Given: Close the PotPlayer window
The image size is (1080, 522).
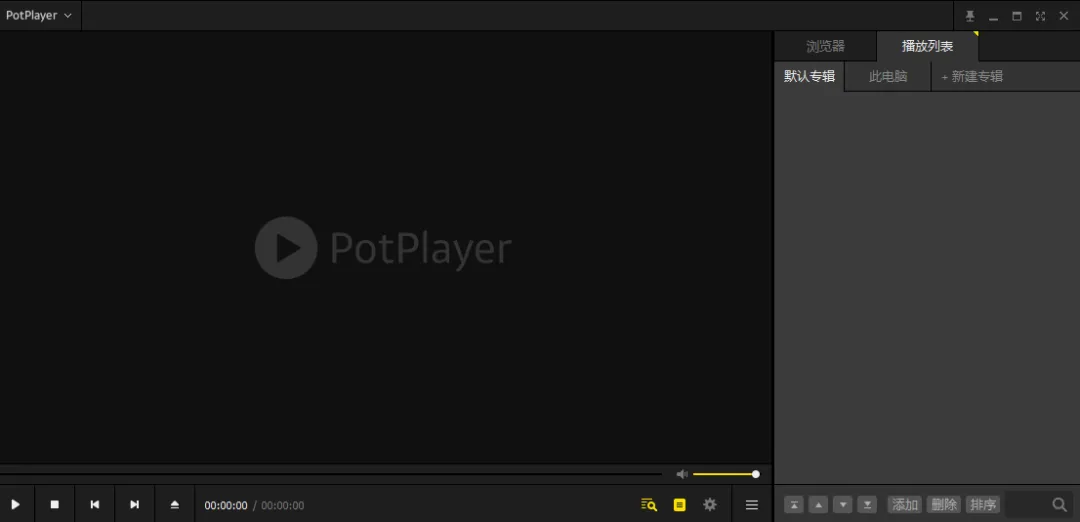Looking at the screenshot, I should click(x=1063, y=16).
